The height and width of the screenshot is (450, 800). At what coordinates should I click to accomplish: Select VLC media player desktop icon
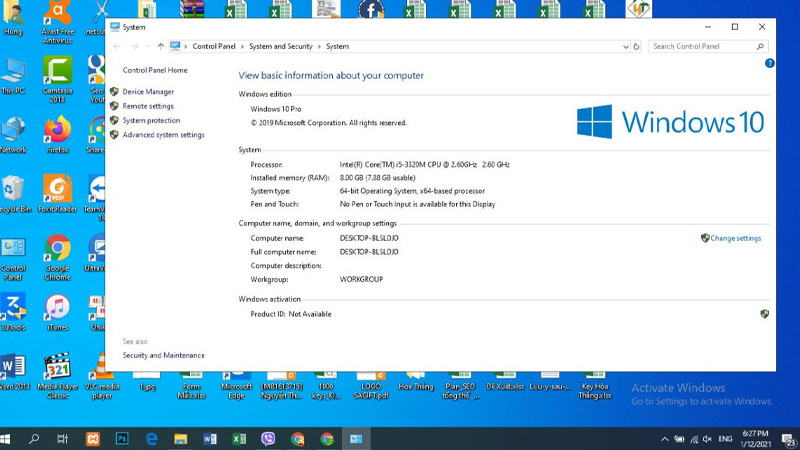click(x=102, y=376)
